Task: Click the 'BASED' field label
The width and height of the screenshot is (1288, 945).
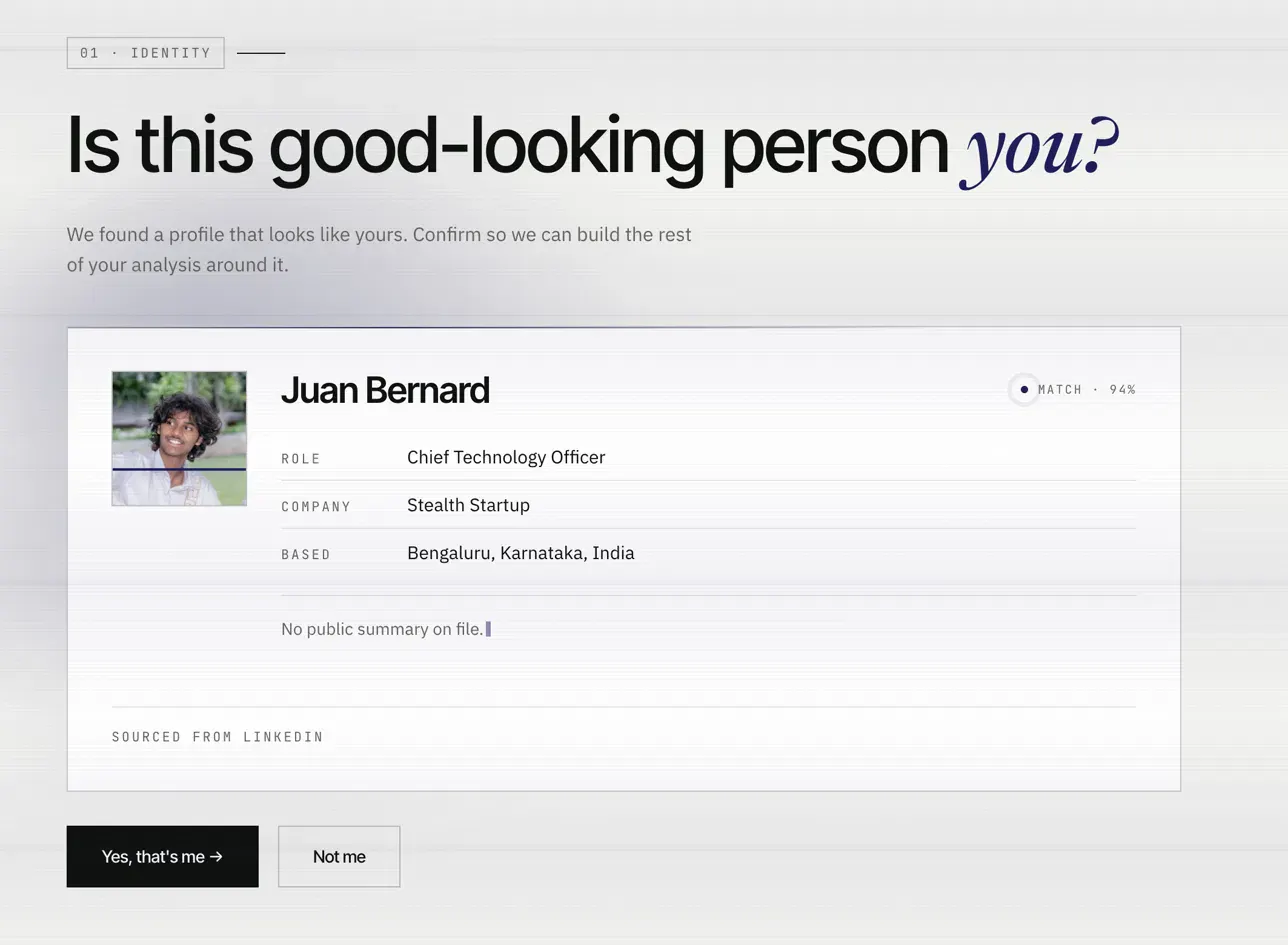Action: click(306, 555)
